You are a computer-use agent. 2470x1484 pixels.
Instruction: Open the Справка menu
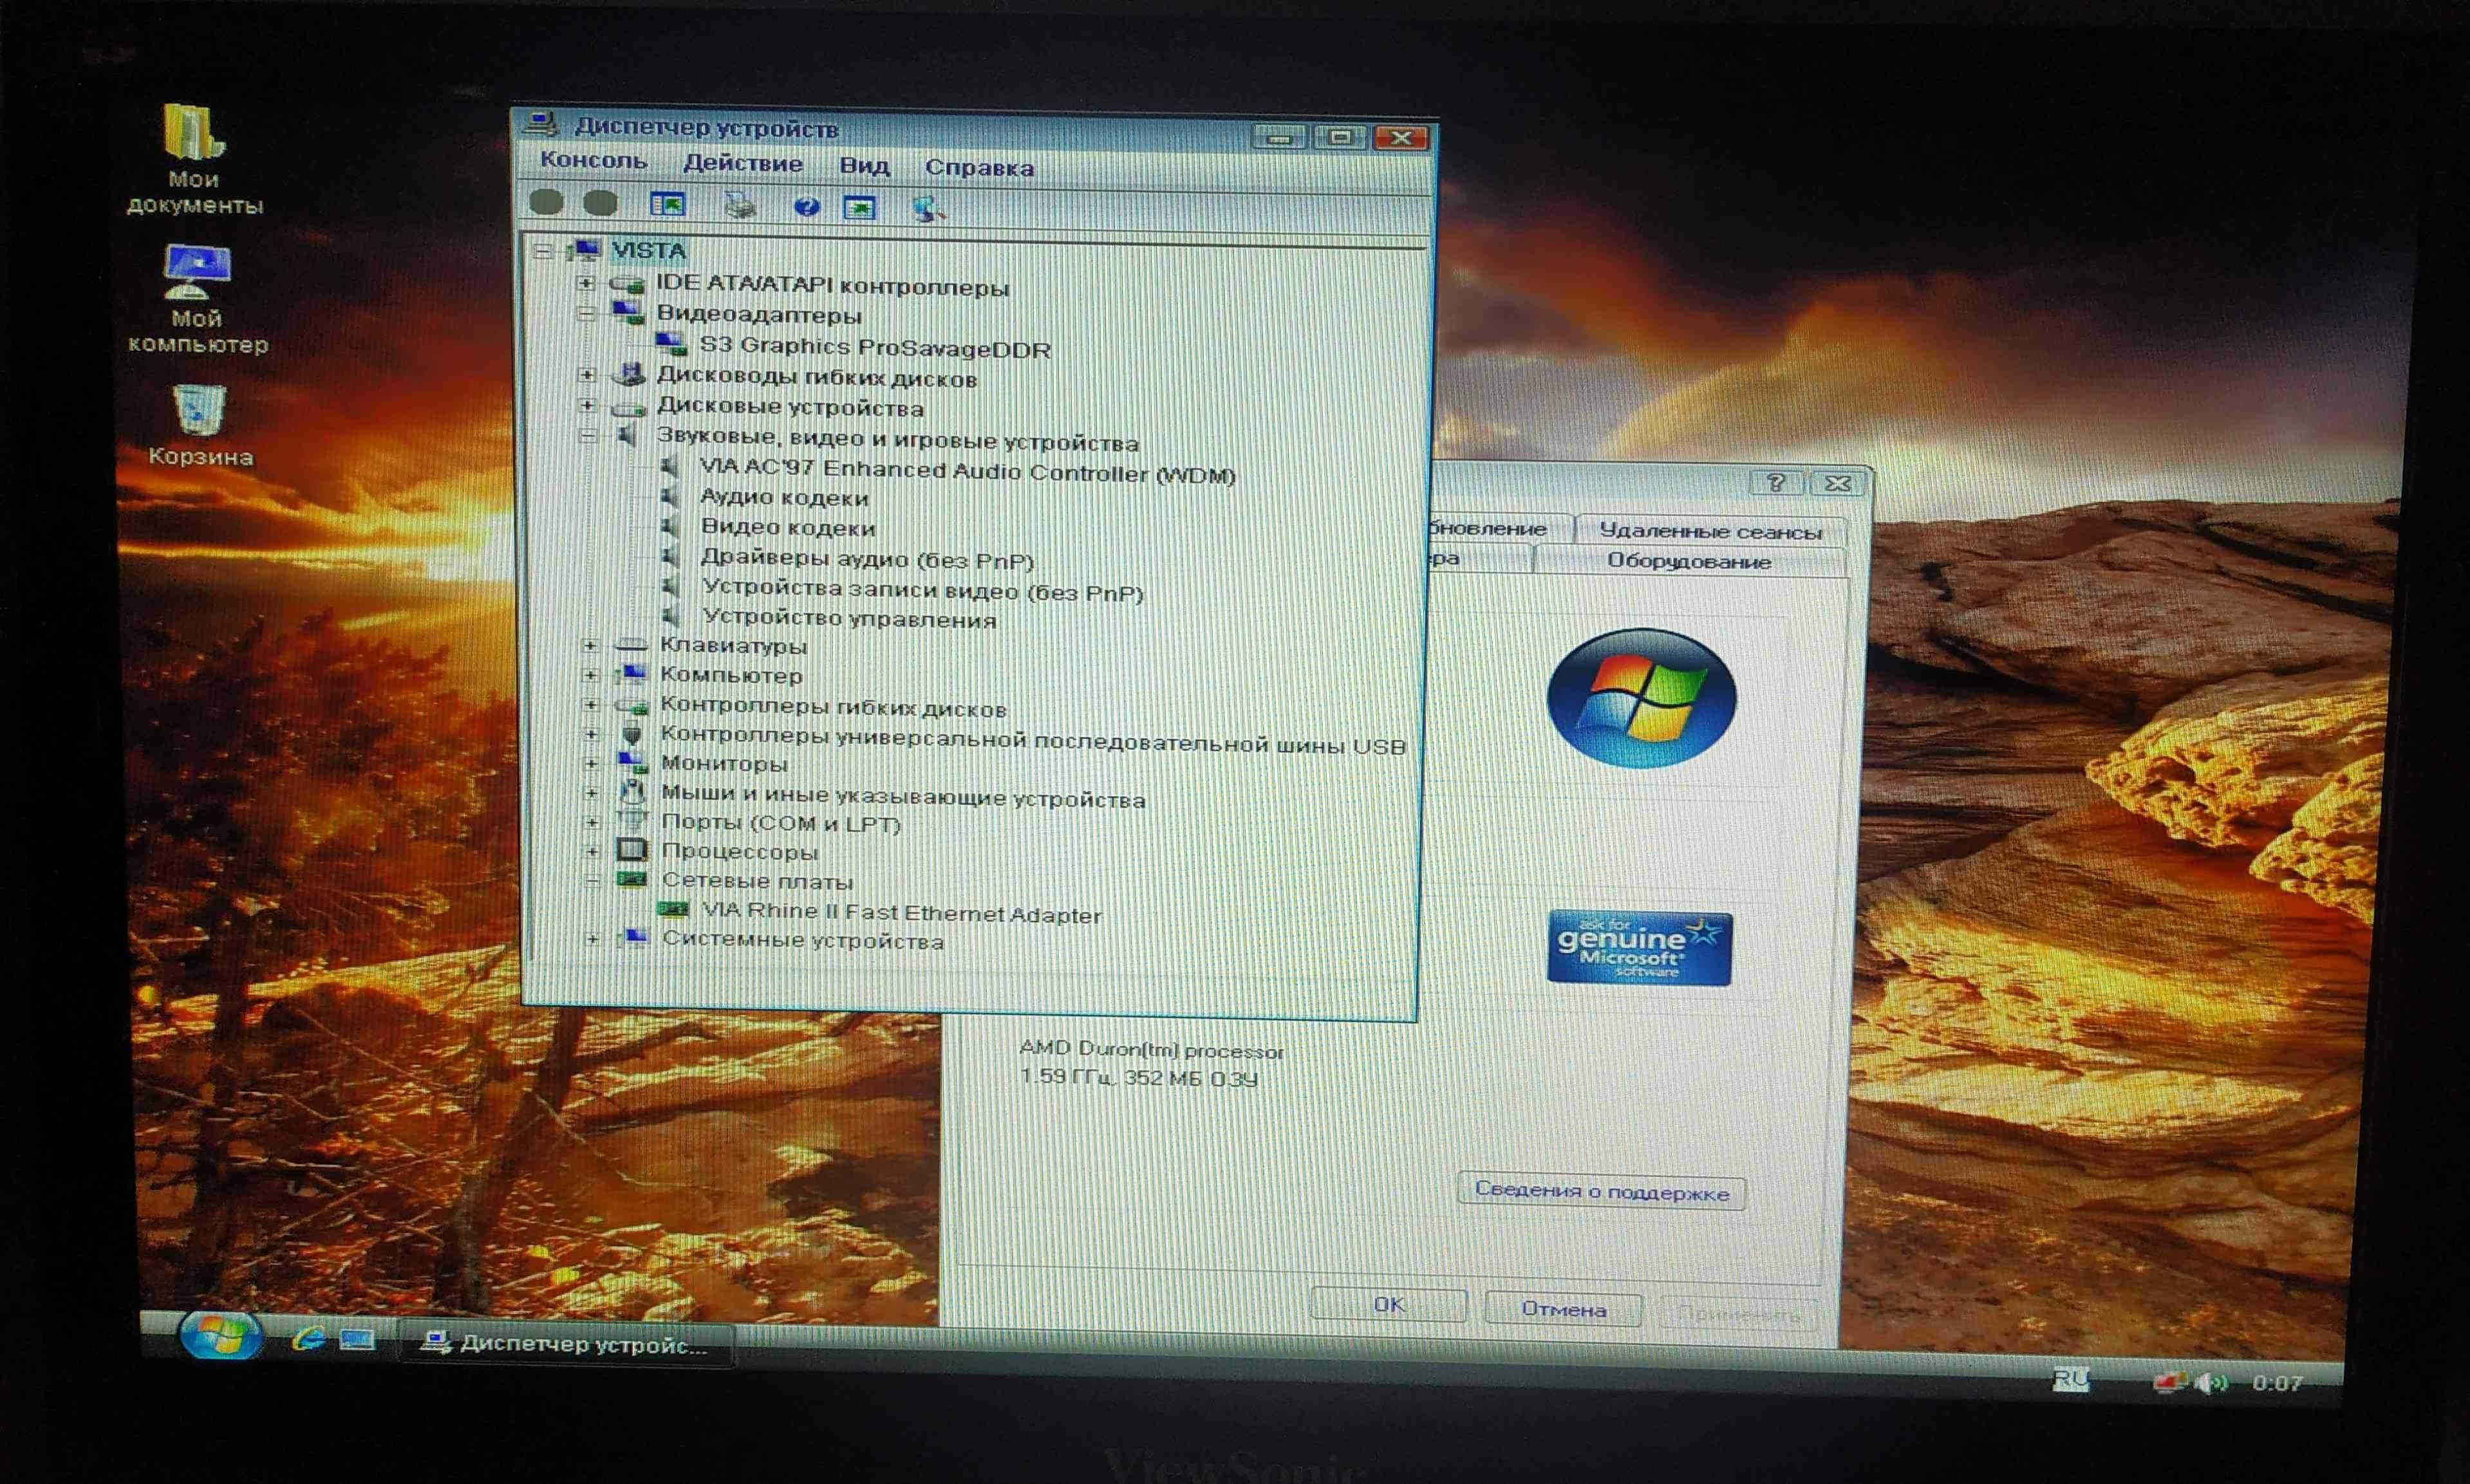[979, 167]
